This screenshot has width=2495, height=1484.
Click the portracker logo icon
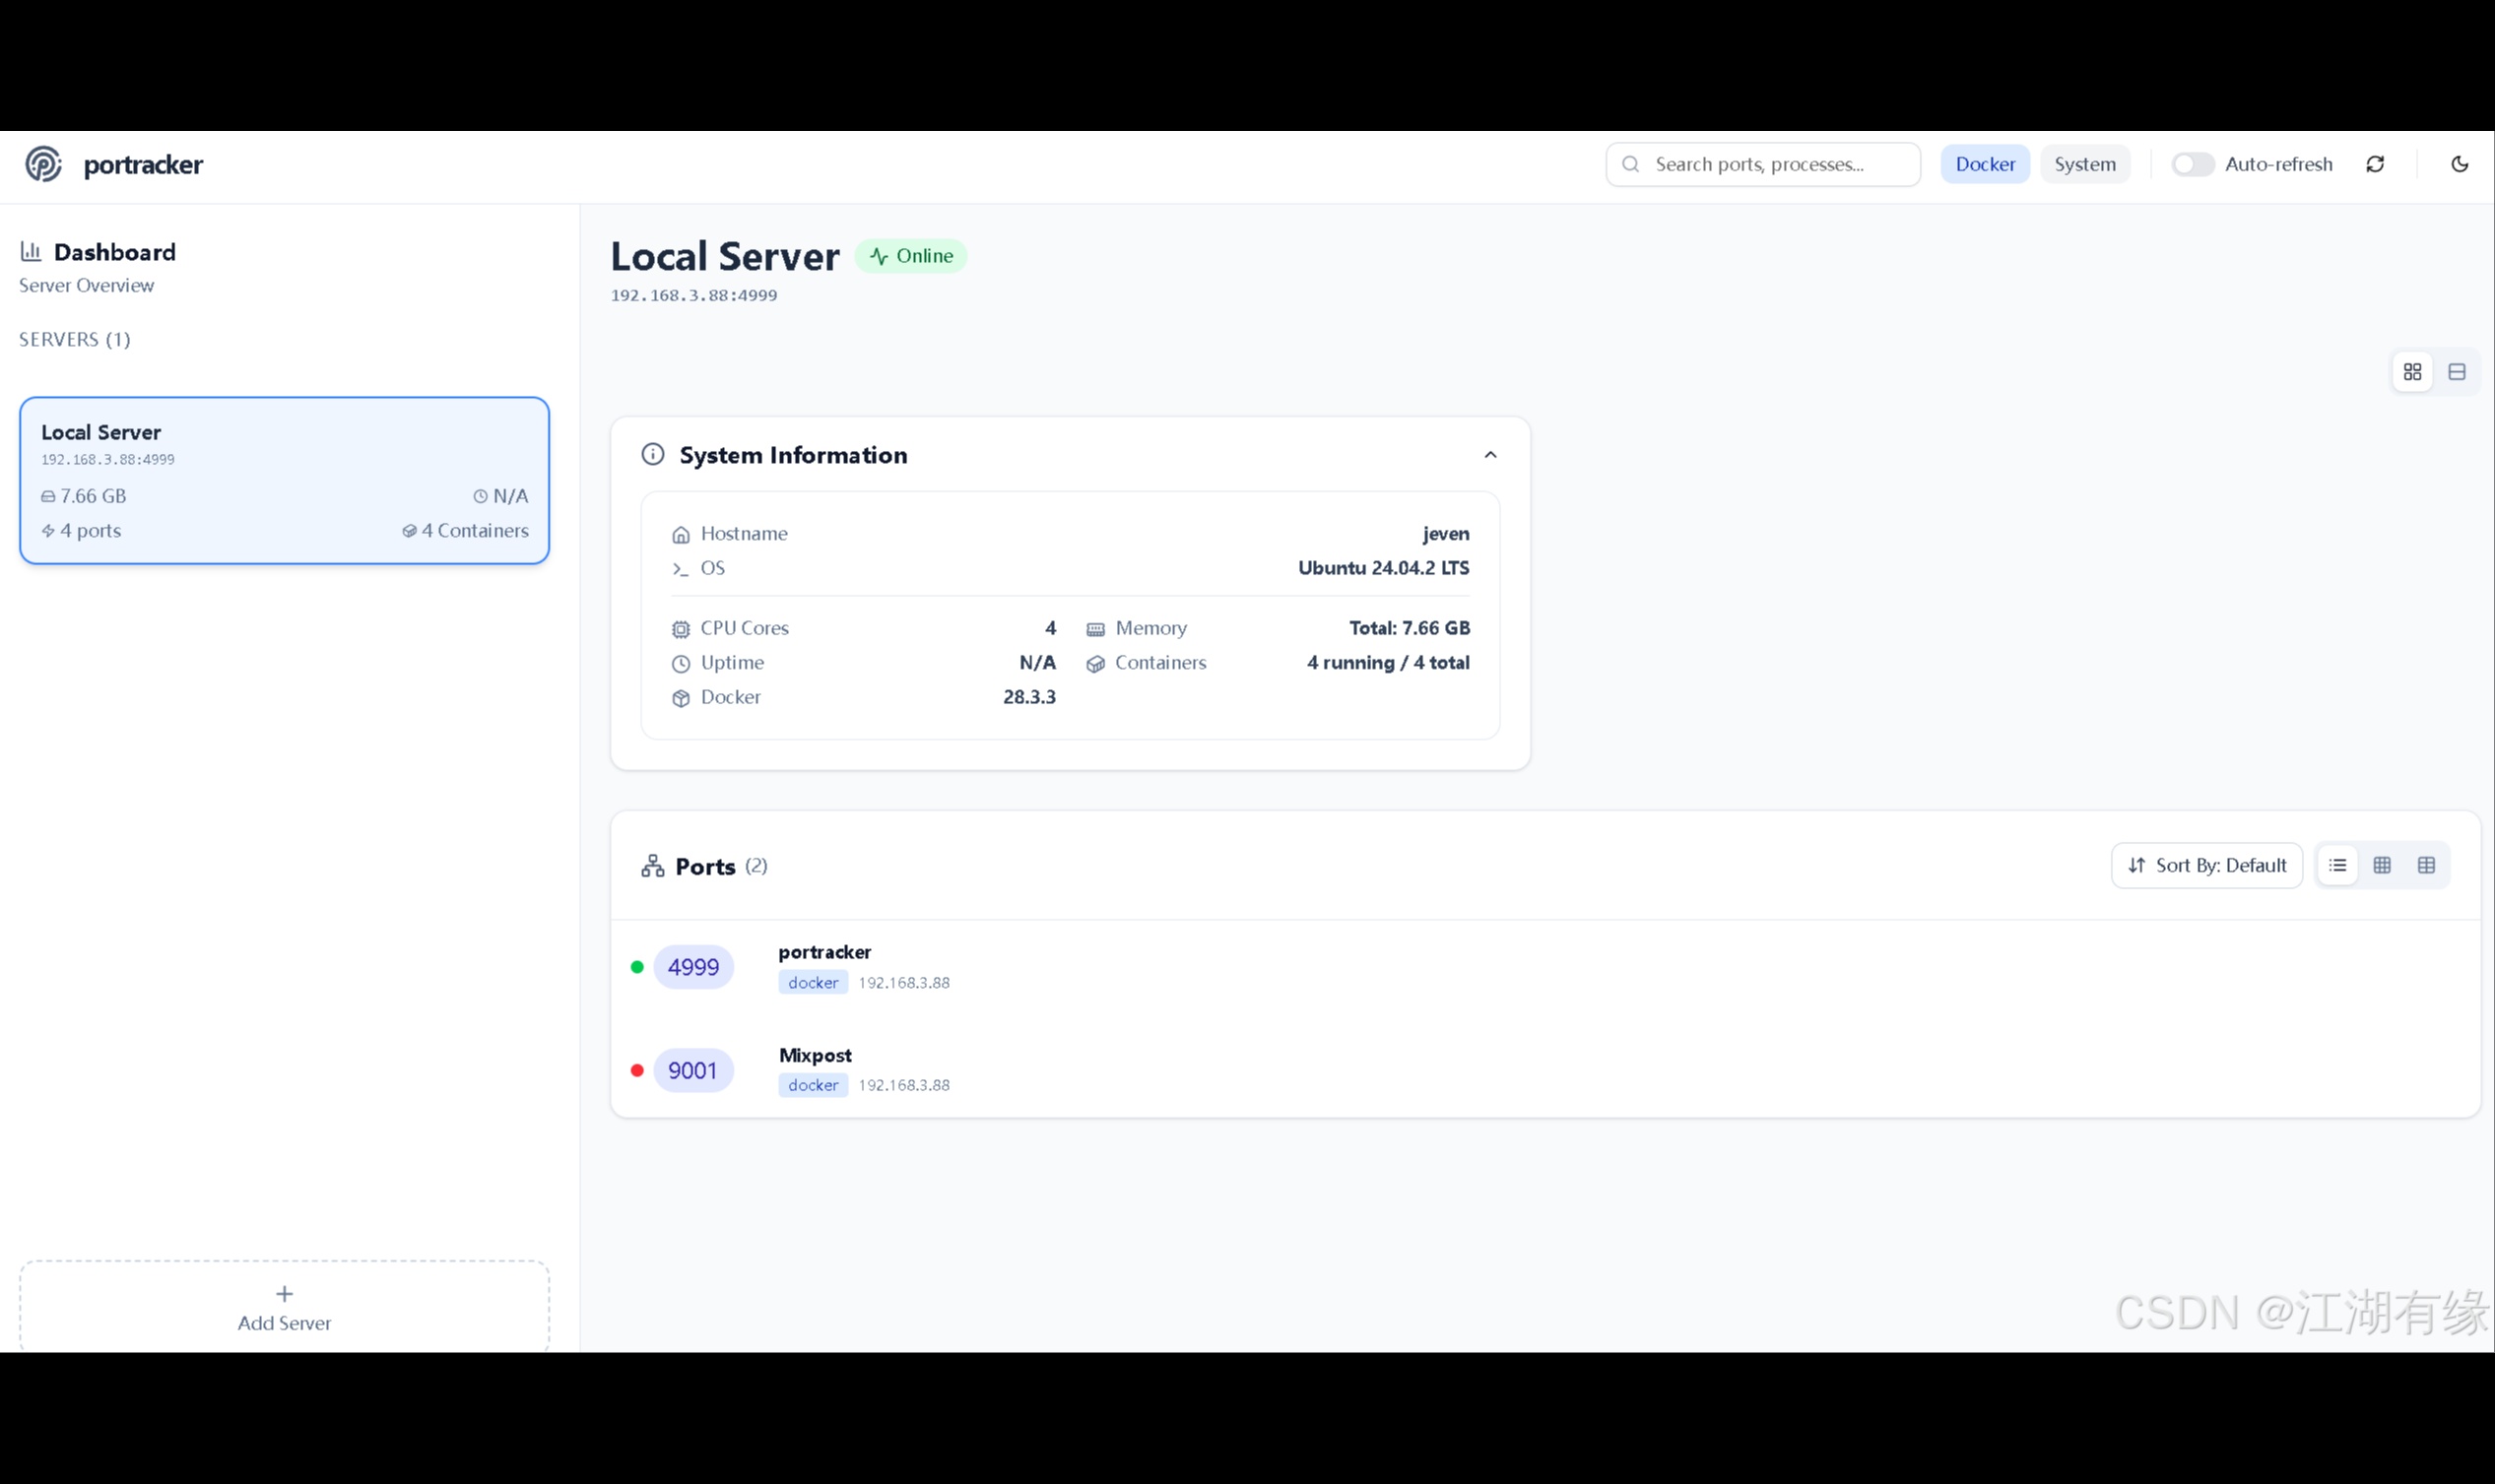[43, 164]
